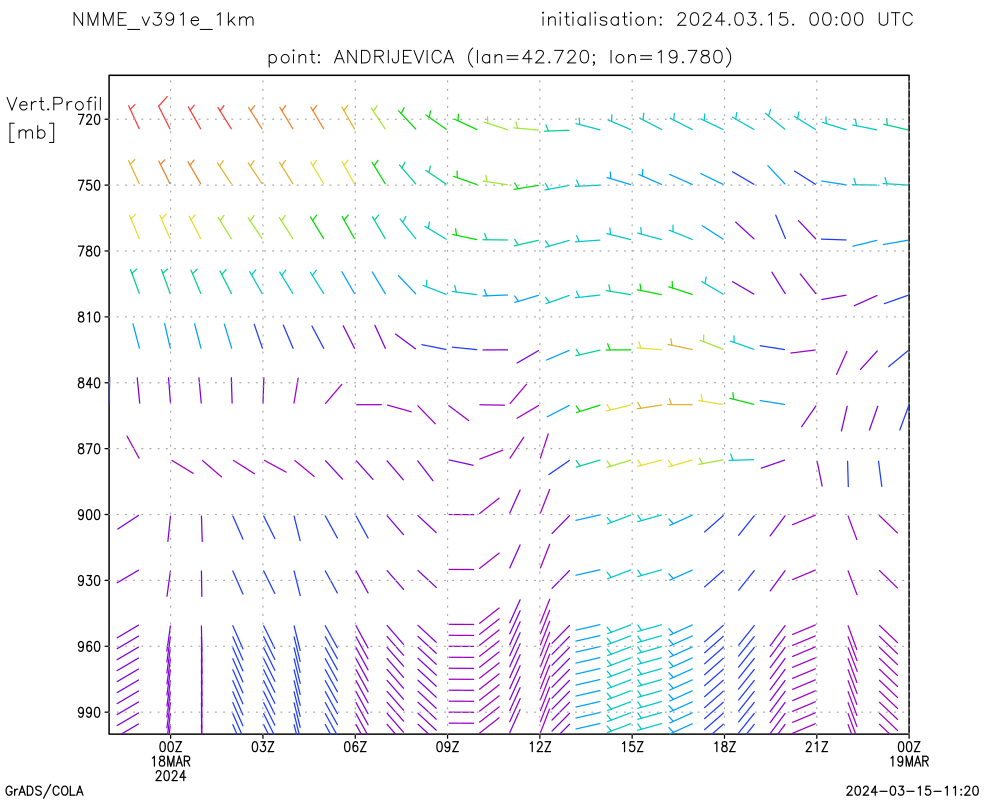Click the 750 pressure level label
Image resolution: width=1000 pixels, height=800 pixels.
pos(89,186)
